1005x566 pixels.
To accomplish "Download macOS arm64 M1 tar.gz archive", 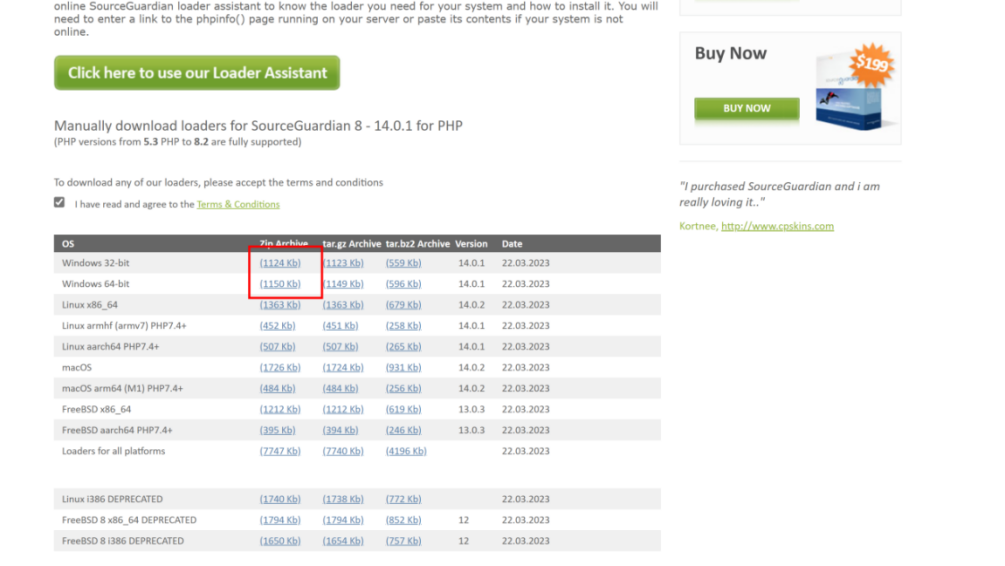I will click(340, 388).
